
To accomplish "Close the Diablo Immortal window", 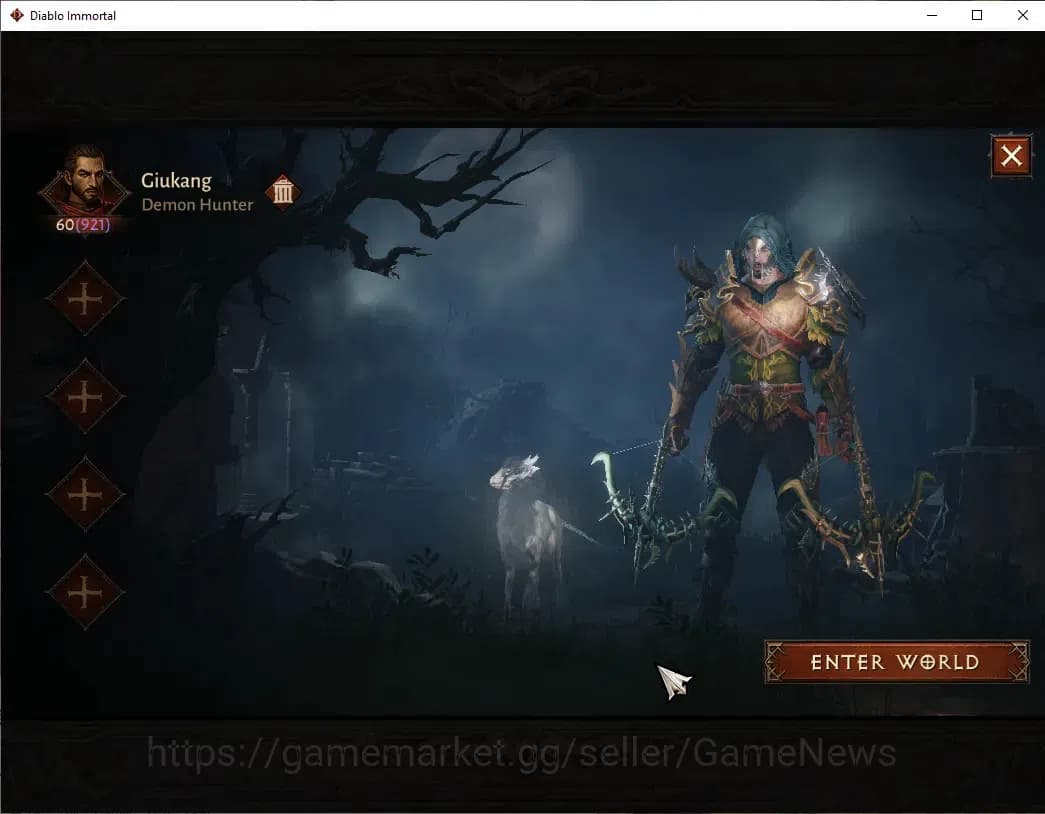I will 1022,15.
